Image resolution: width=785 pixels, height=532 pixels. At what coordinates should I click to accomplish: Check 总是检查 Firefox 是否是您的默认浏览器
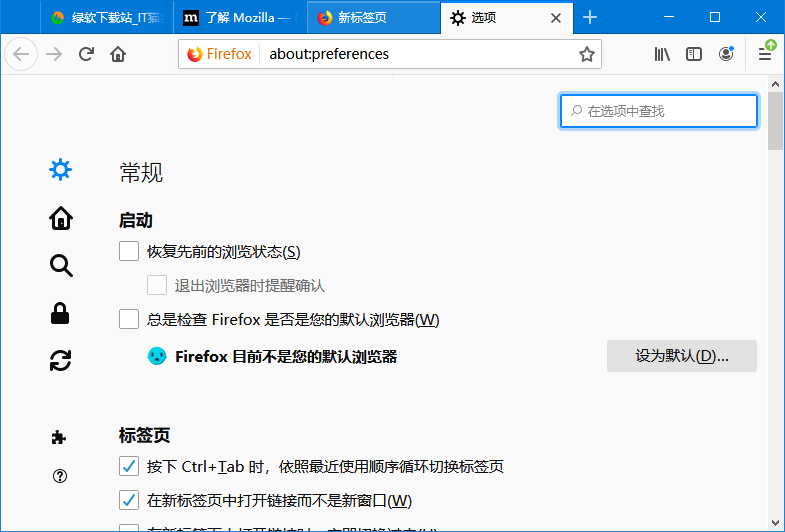click(x=129, y=319)
